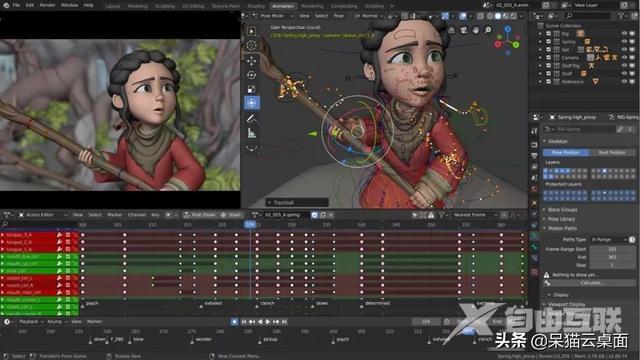640x360 pixels.
Task: Select the Measure ruler tool
Action: pyautogui.click(x=251, y=133)
